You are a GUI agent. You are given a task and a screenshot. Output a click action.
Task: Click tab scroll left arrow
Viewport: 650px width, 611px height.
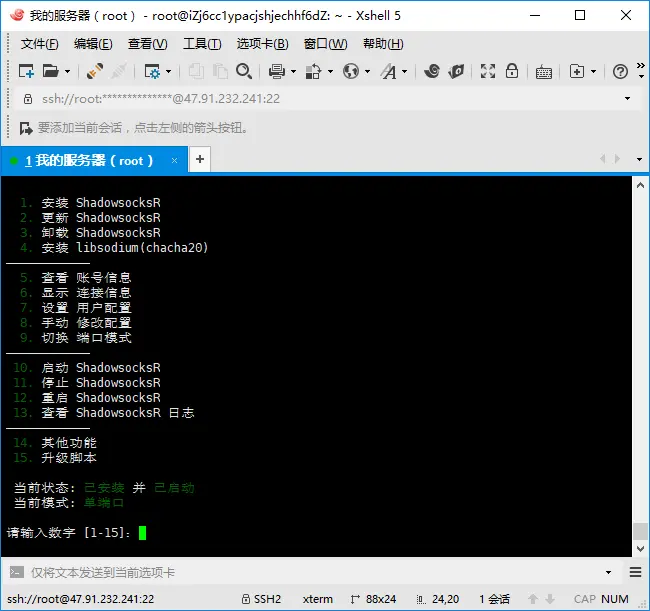[603, 159]
